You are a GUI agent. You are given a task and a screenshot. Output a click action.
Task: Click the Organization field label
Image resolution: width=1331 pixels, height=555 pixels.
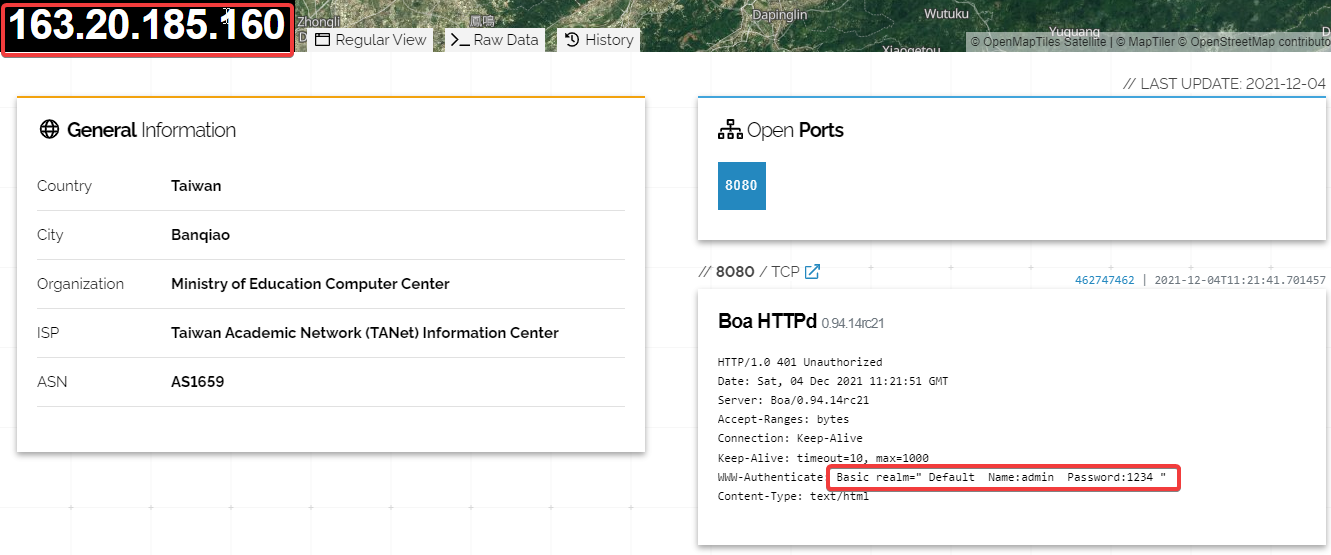pos(80,284)
